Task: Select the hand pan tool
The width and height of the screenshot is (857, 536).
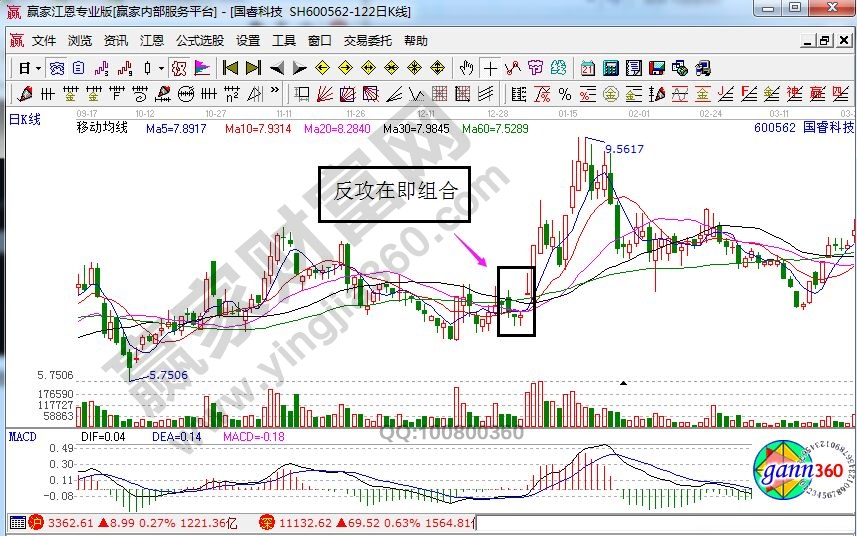Action: [x=466, y=68]
